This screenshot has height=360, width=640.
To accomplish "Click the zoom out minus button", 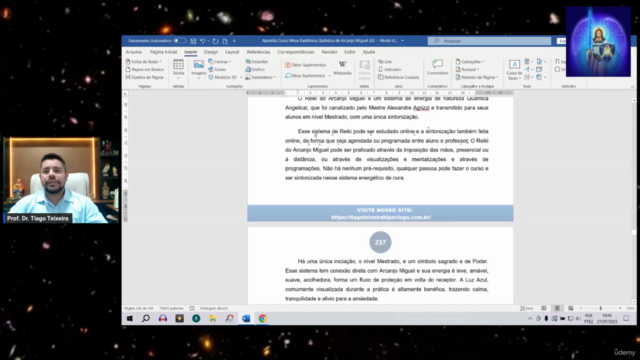I will (580, 309).
